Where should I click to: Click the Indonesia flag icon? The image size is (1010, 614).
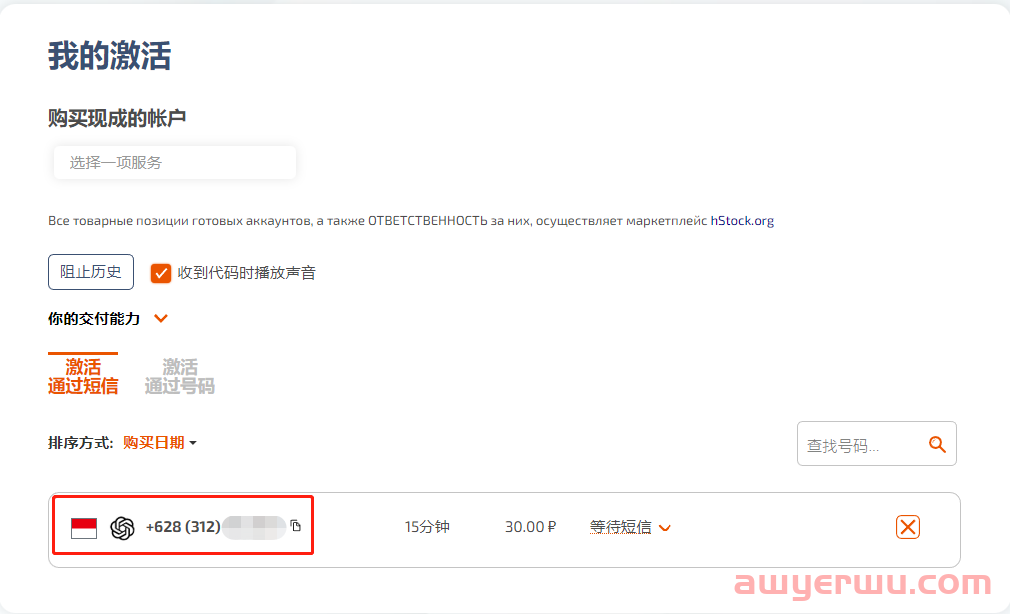[x=84, y=528]
